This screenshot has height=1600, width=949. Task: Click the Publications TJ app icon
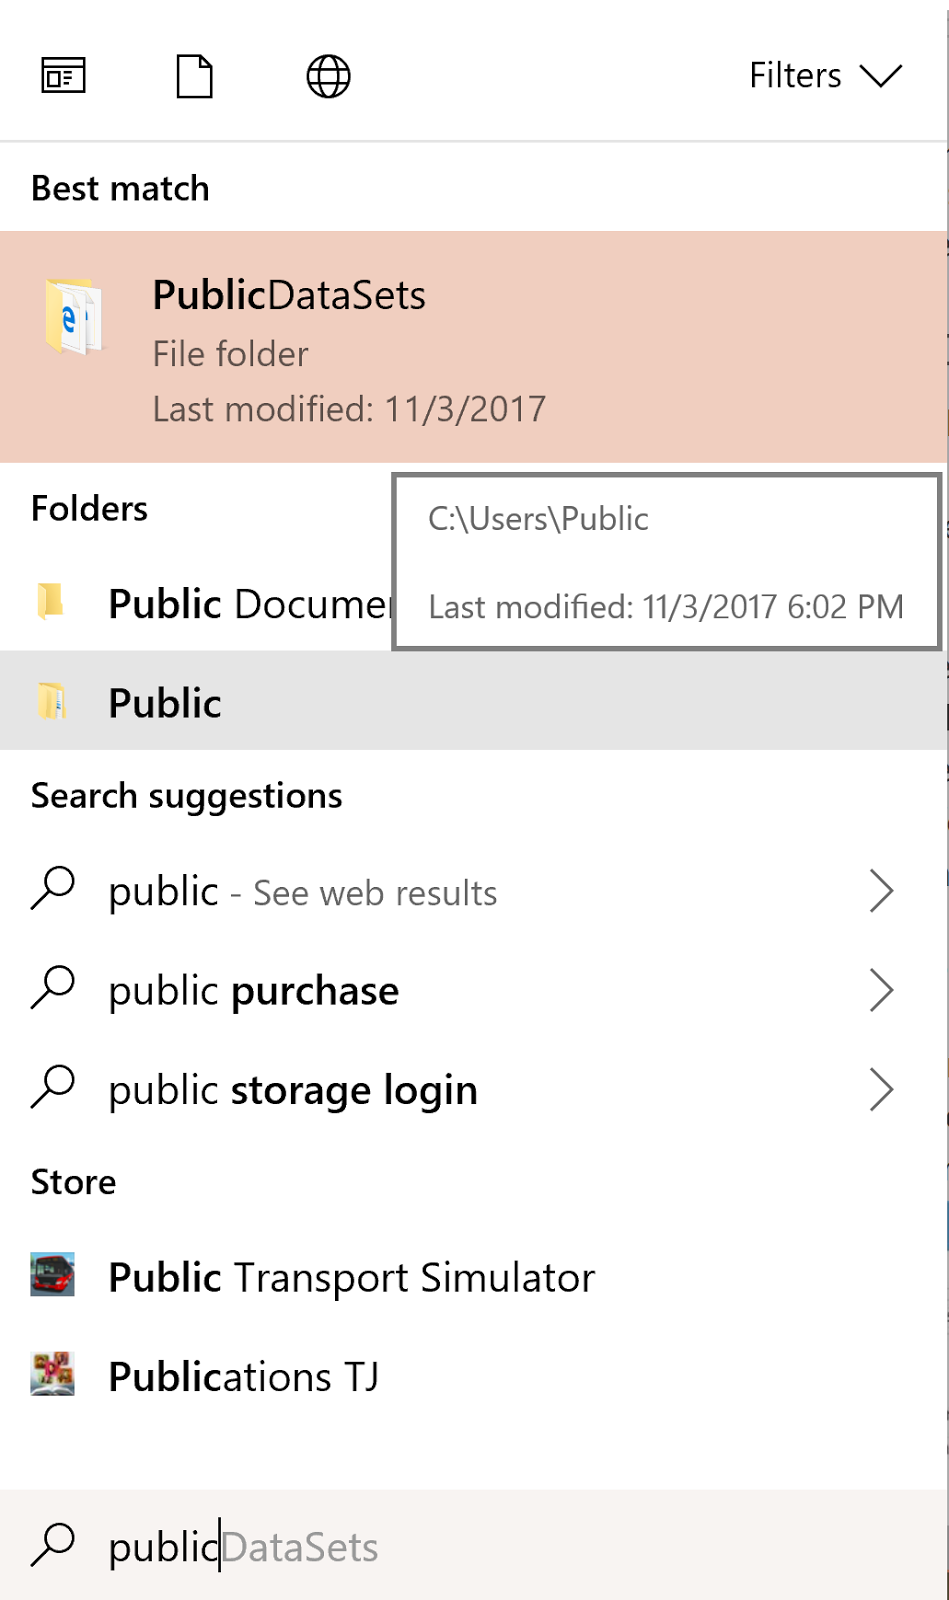point(53,1374)
